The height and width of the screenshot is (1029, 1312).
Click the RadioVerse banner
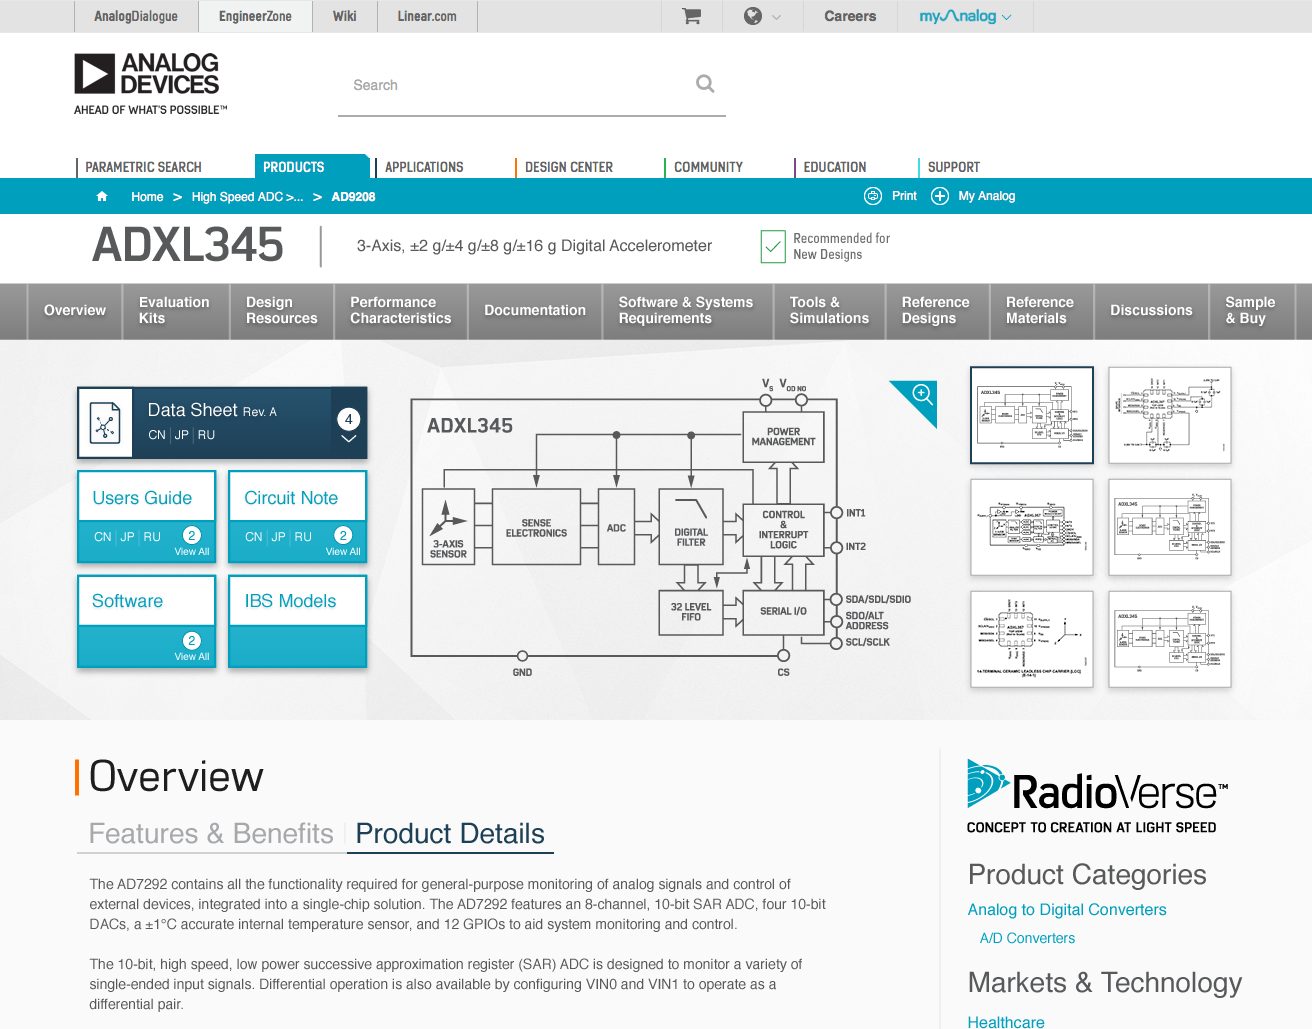(1097, 797)
